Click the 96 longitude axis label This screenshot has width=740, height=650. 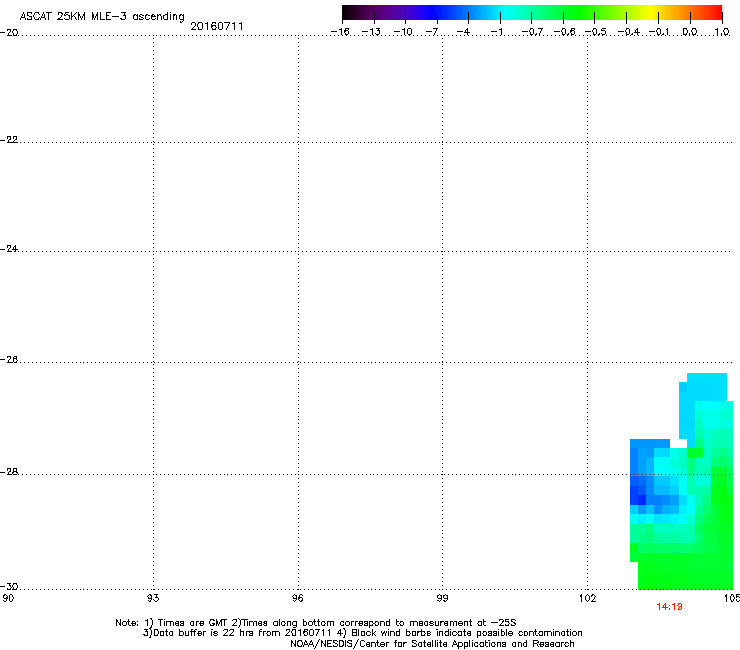click(297, 598)
